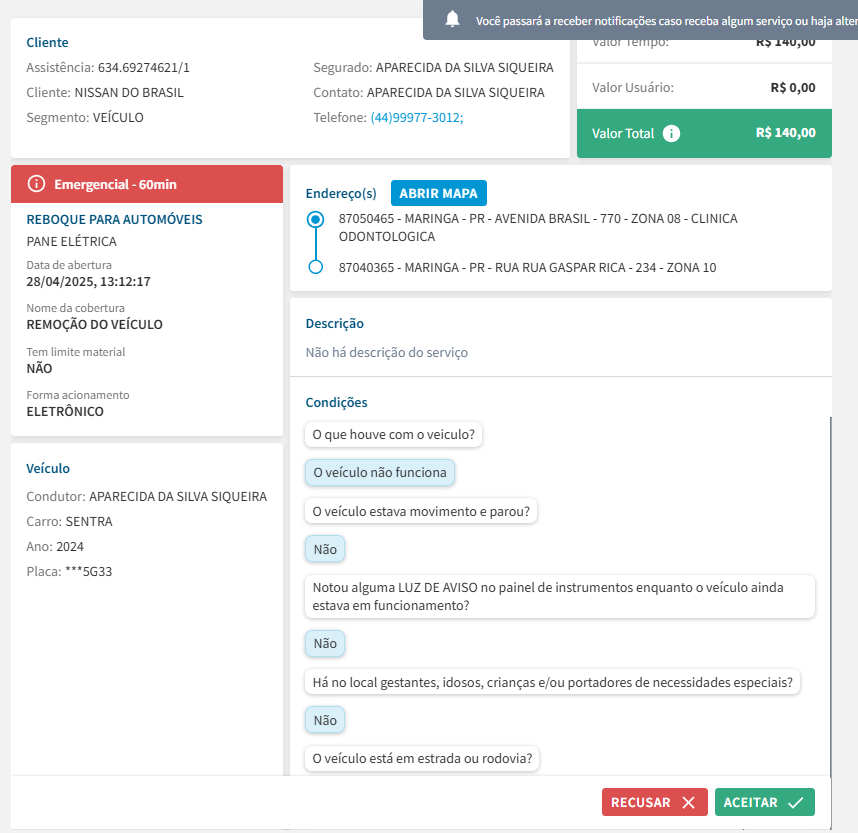Click the info icon in Emergencial banner
This screenshot has height=833, width=858.
point(36,184)
